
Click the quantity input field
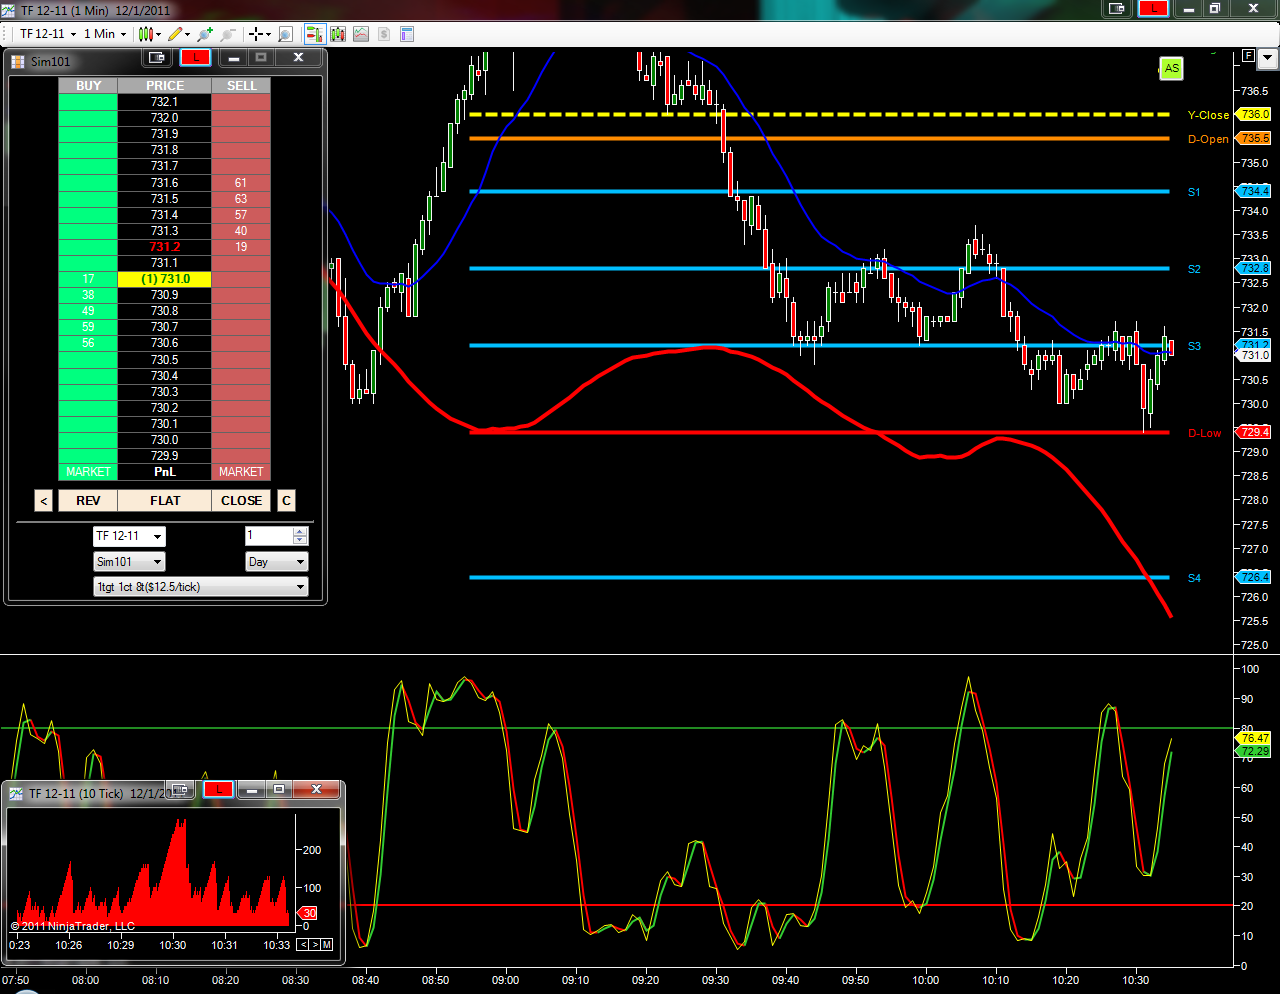point(269,536)
